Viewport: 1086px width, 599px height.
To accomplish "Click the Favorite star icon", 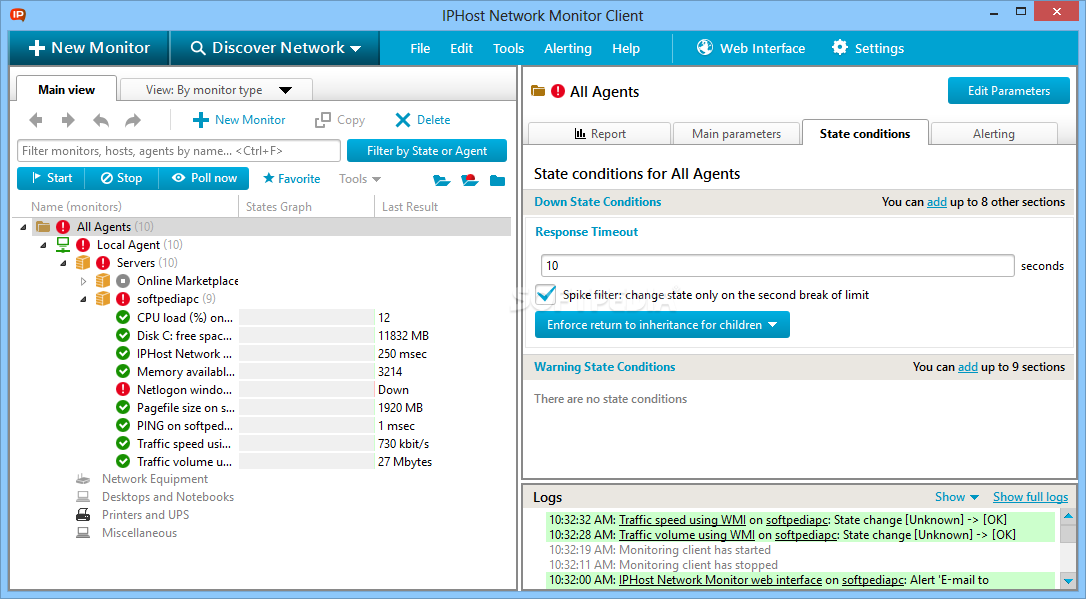I will [x=269, y=178].
